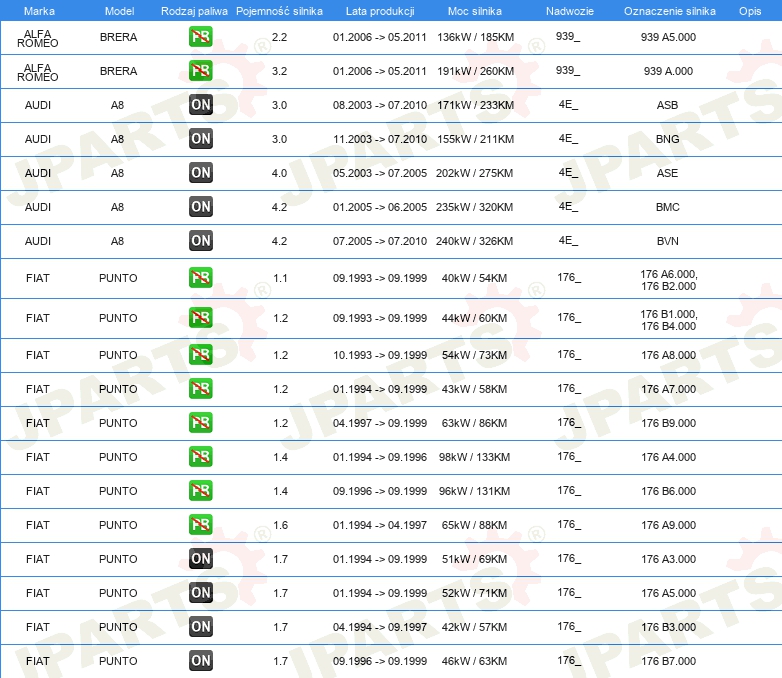Screen dimensions: 782x678
Task: Click petrol icon in 176 A7.000 row
Action: pos(200,389)
